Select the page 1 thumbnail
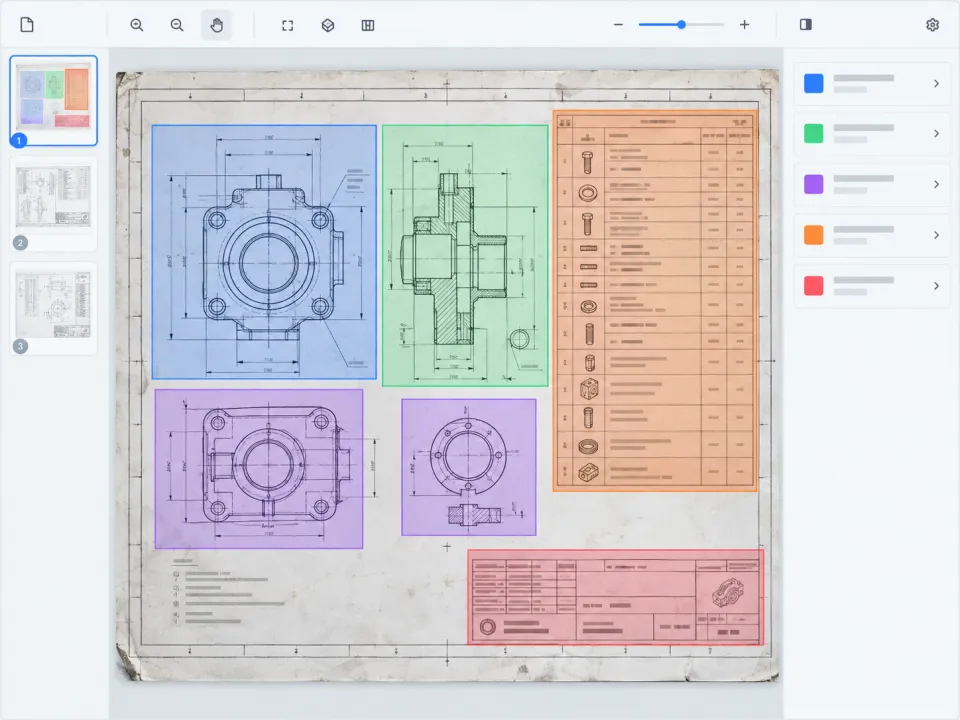The image size is (960, 720). (x=53, y=100)
